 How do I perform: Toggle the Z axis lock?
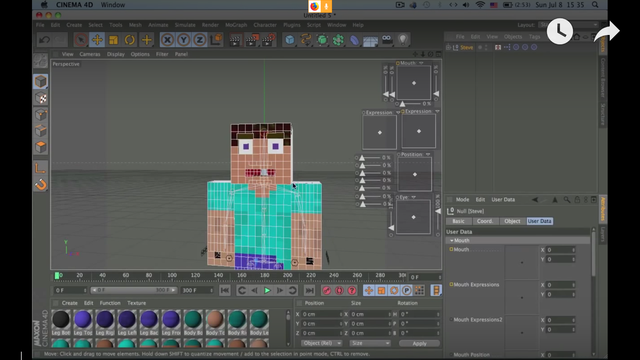tap(200, 40)
